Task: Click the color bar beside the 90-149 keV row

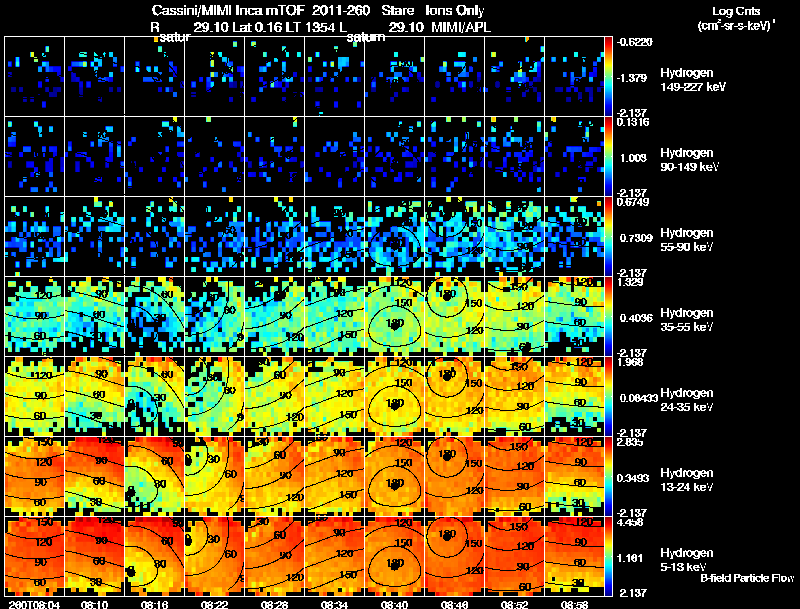Action: pyautogui.click(x=608, y=157)
